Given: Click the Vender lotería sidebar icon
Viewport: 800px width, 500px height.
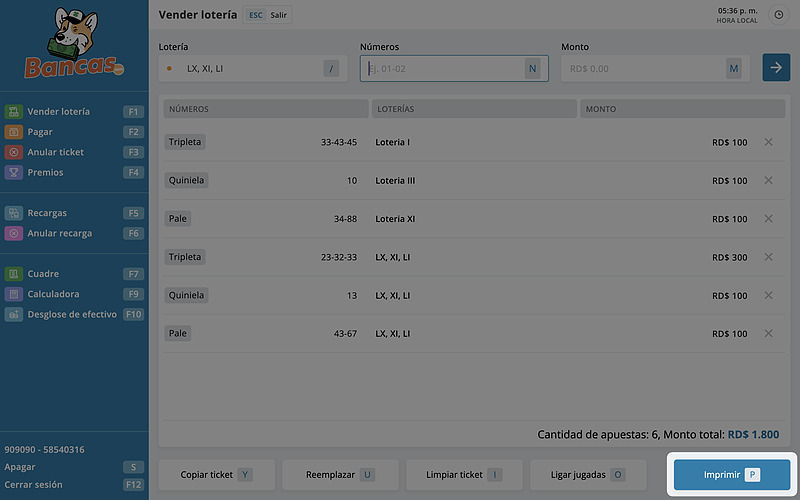Looking at the screenshot, I should (14, 112).
